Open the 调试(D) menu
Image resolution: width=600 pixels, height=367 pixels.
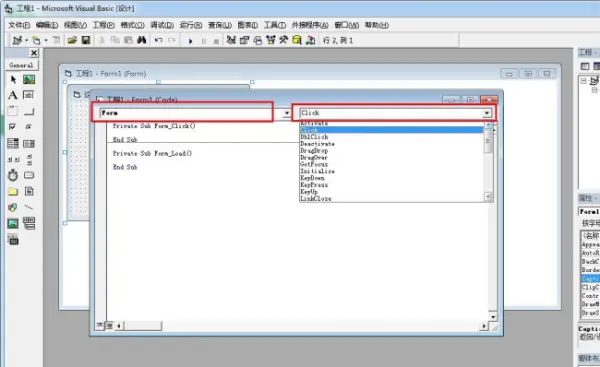pos(162,25)
